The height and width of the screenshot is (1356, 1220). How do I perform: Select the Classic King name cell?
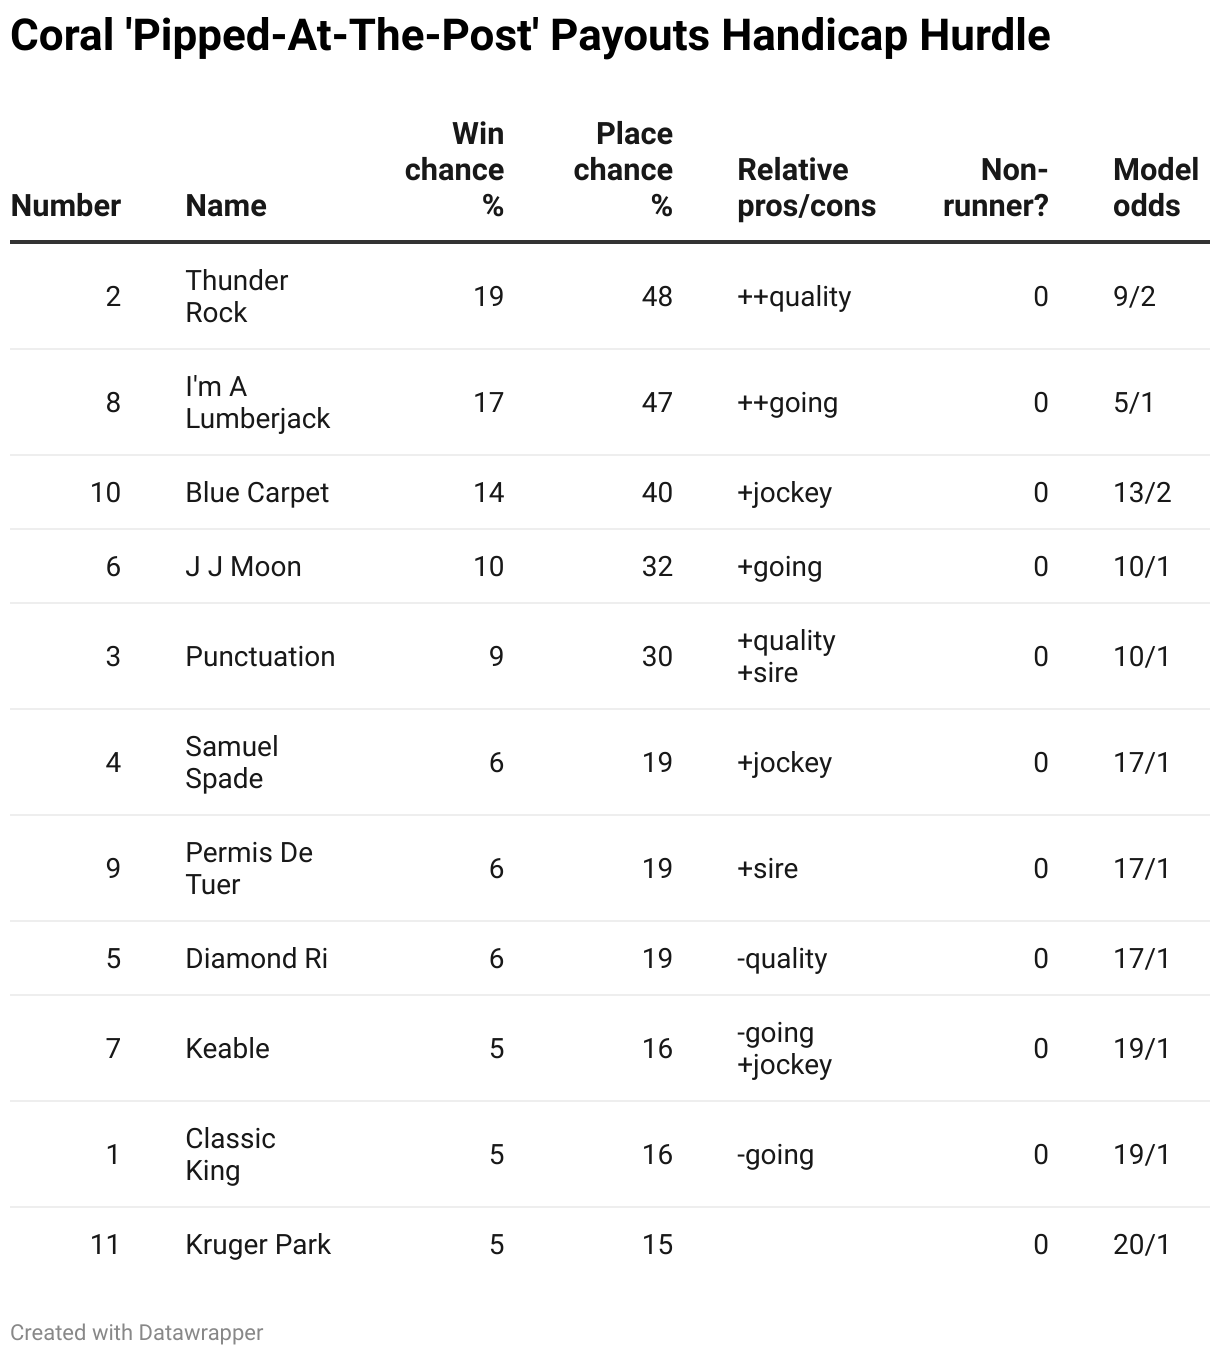[x=230, y=1154]
